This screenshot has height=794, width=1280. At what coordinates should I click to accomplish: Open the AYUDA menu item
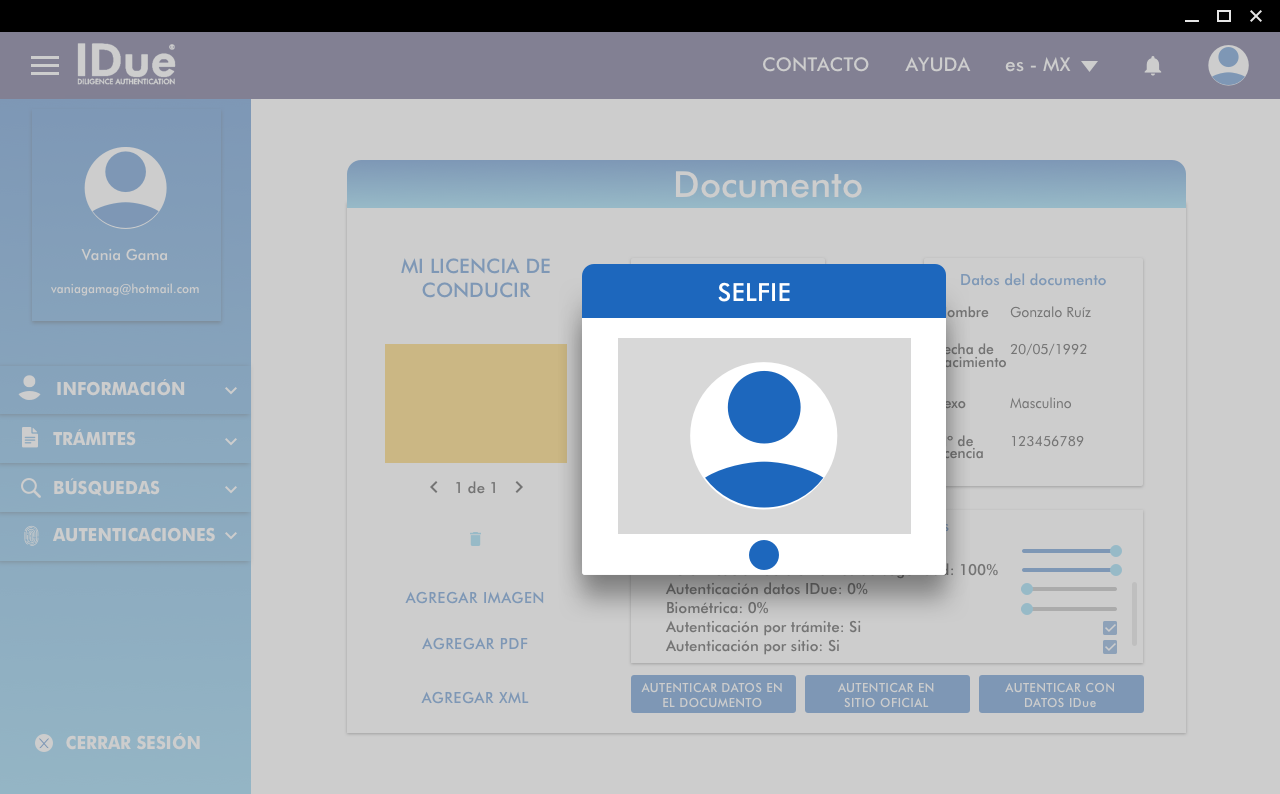tap(937, 65)
